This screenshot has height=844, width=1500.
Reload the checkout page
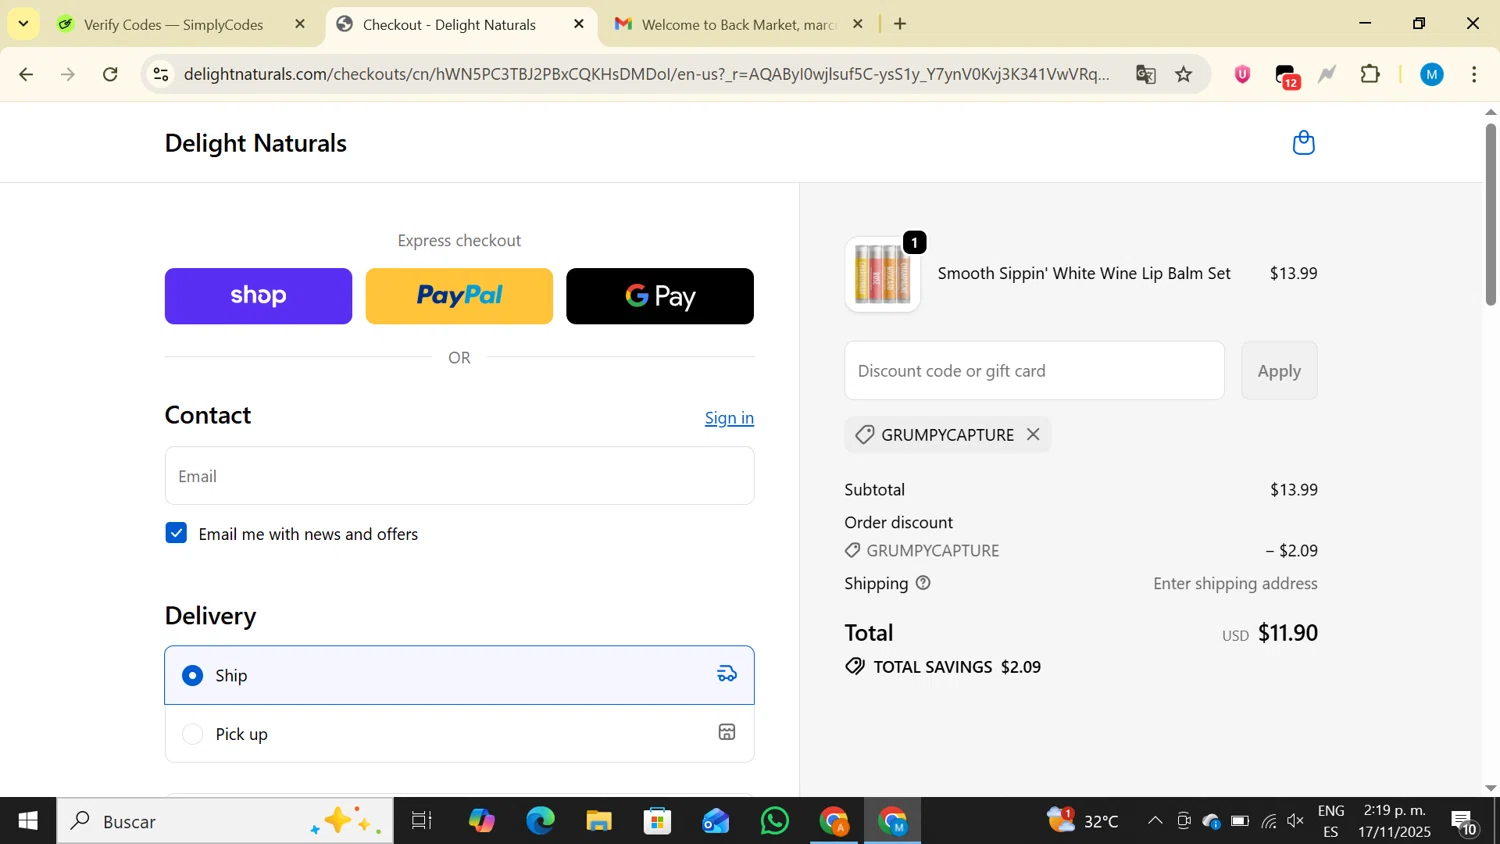coord(111,75)
